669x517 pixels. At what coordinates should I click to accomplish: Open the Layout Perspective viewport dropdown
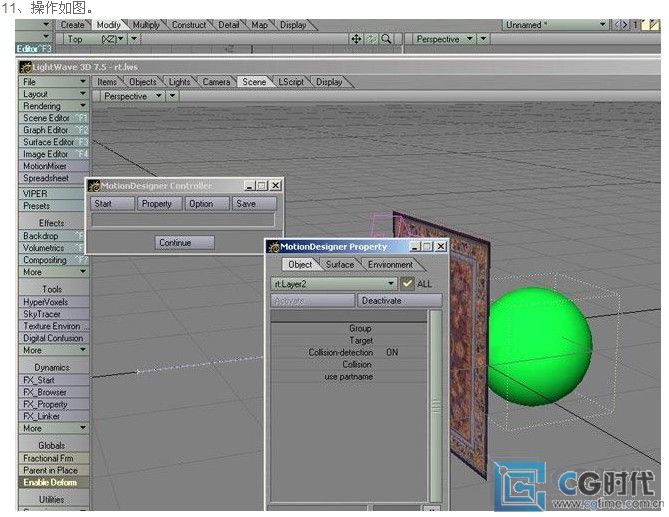[x=133, y=96]
